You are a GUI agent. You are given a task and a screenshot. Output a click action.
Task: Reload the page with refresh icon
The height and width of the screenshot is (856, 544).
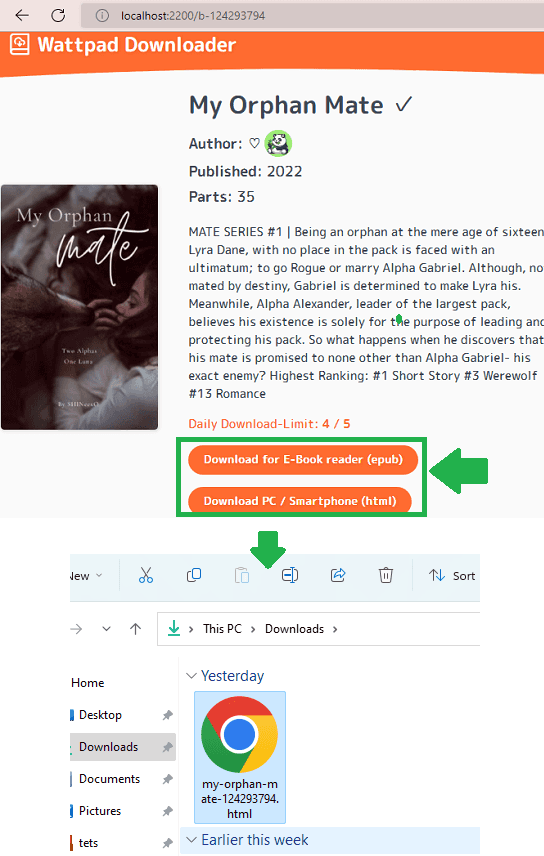tap(58, 15)
